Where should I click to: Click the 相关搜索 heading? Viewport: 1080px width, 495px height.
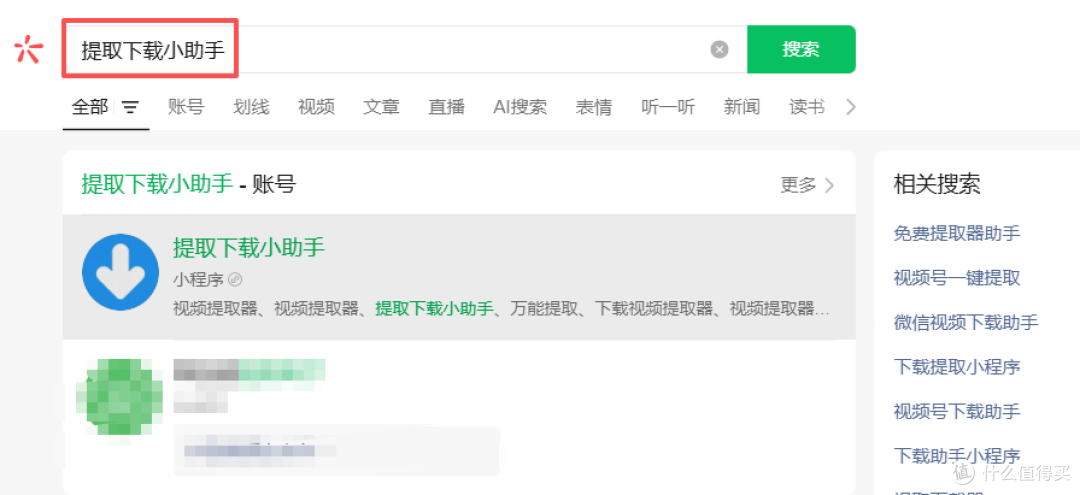point(937,184)
